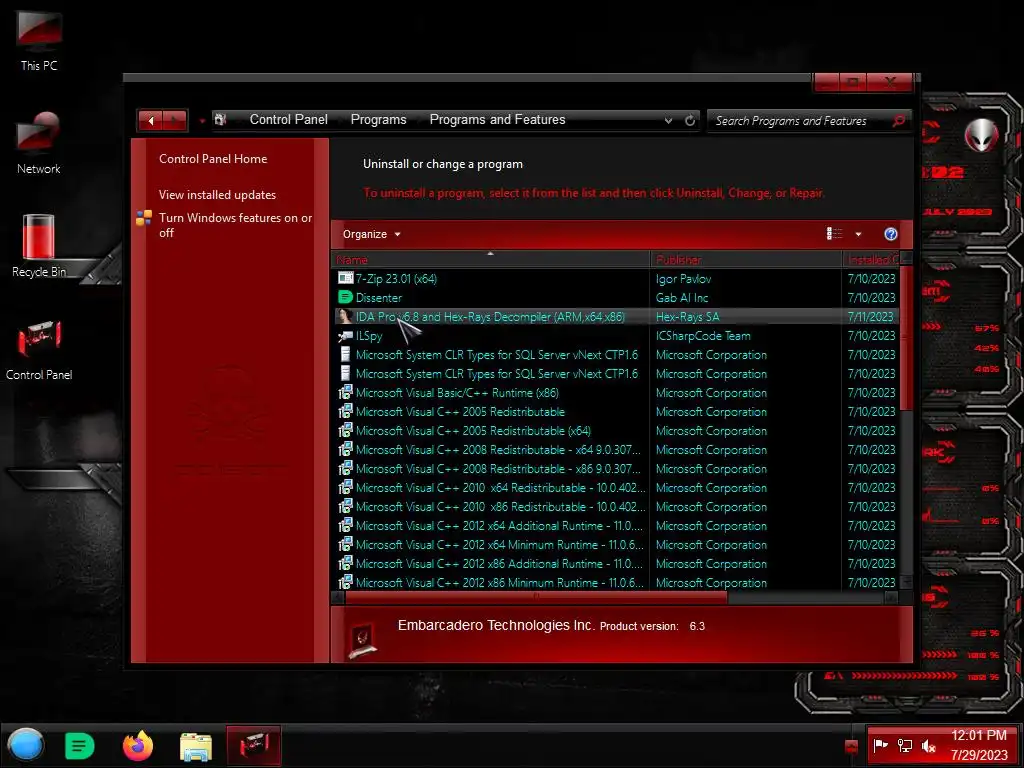Change view with the view icon
The height and width of the screenshot is (768, 1024).
(x=835, y=234)
